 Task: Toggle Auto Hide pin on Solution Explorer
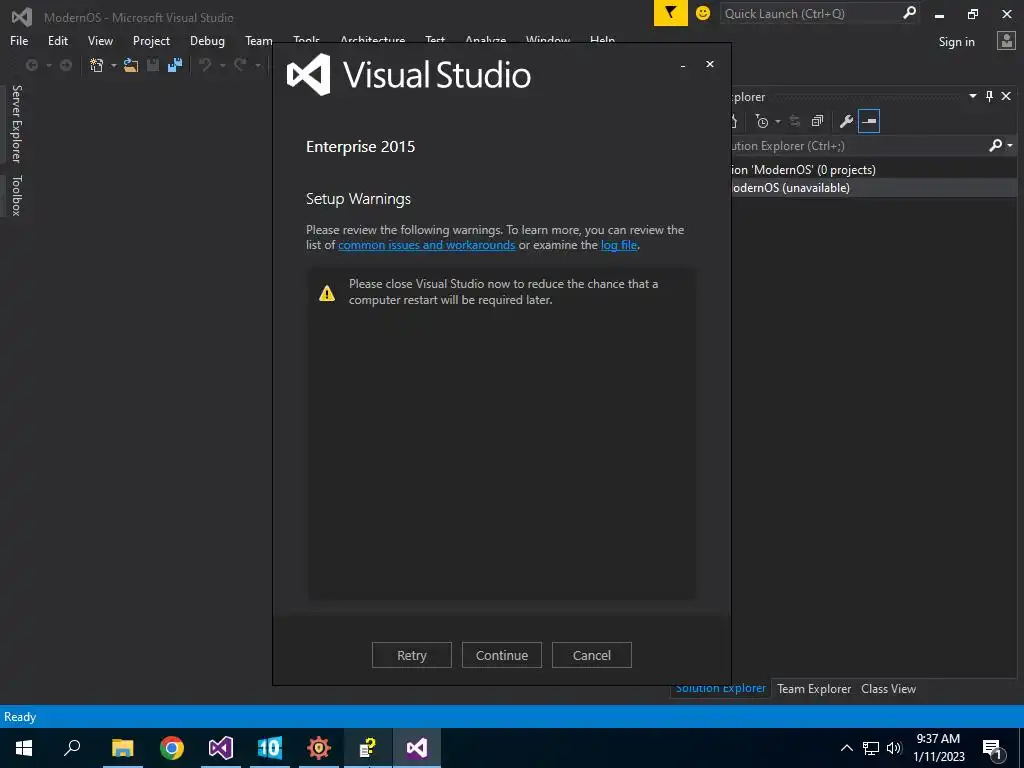click(x=989, y=96)
